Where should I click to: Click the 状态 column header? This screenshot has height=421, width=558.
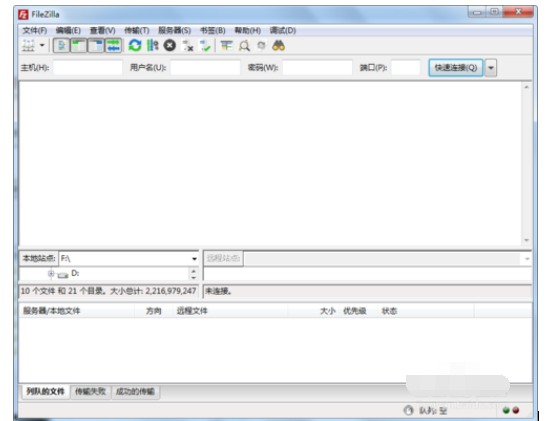coord(426,311)
